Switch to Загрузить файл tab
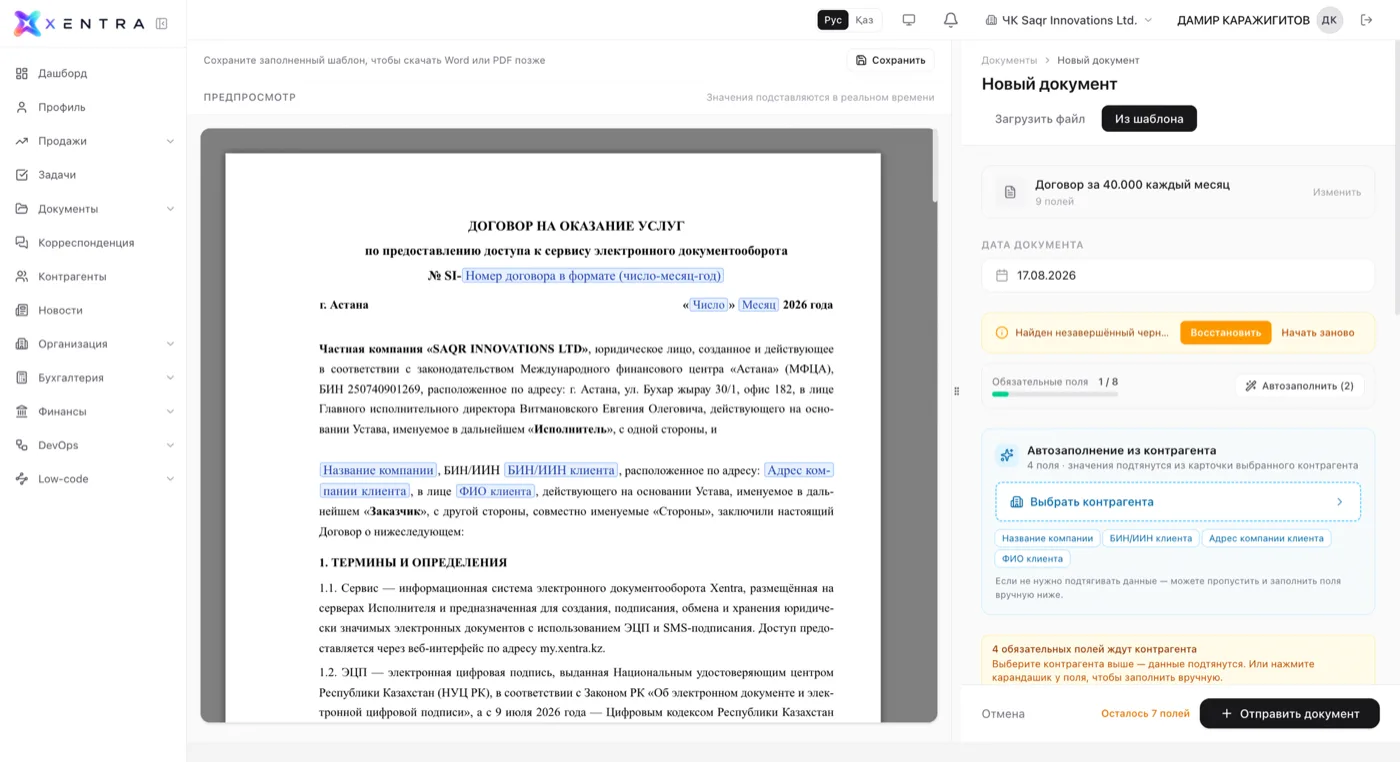This screenshot has height=762, width=1400. point(1040,119)
